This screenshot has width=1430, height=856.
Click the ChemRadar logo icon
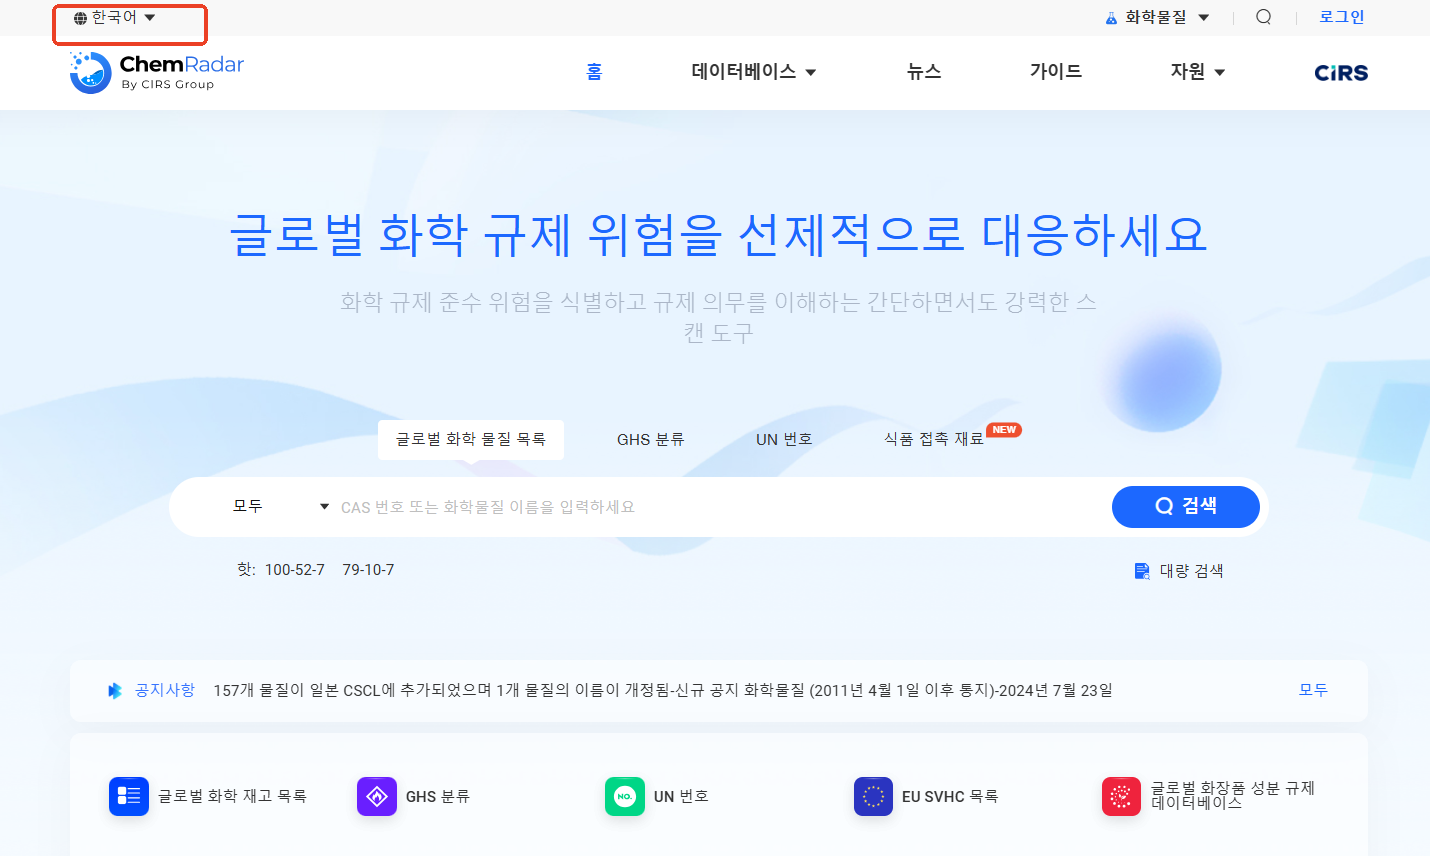90,72
